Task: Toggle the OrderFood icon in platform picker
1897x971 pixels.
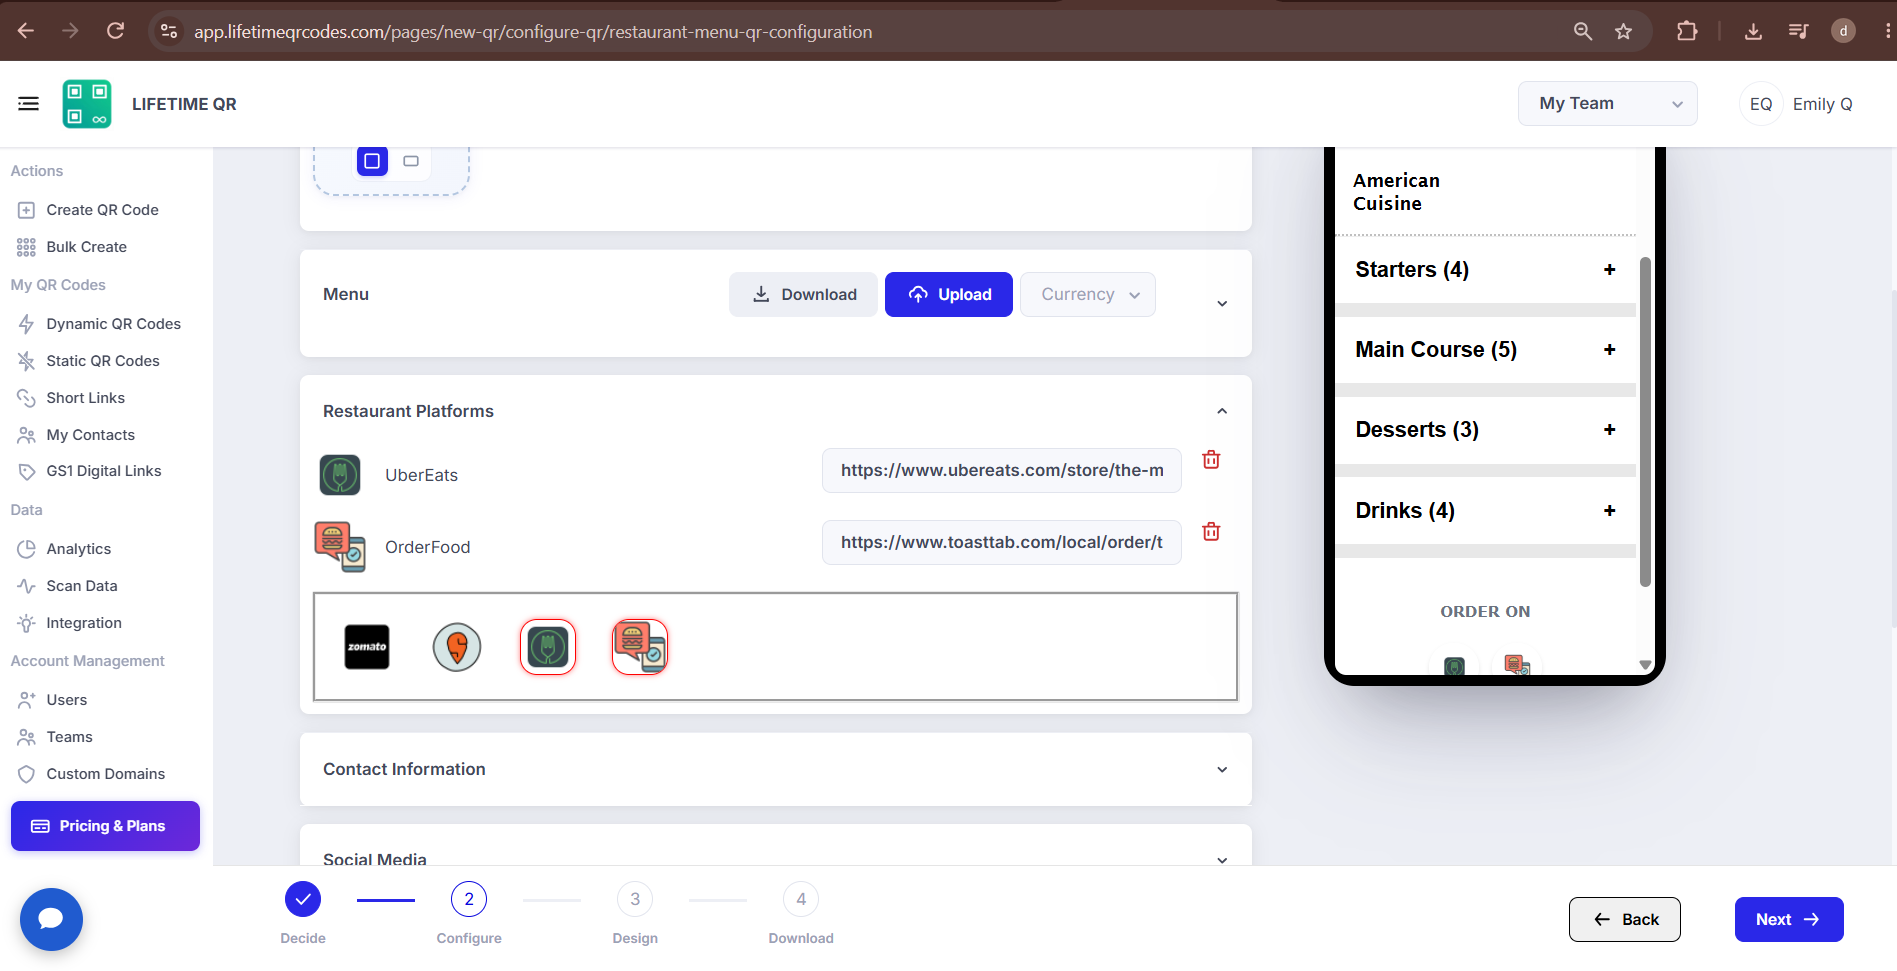Action: [x=640, y=647]
